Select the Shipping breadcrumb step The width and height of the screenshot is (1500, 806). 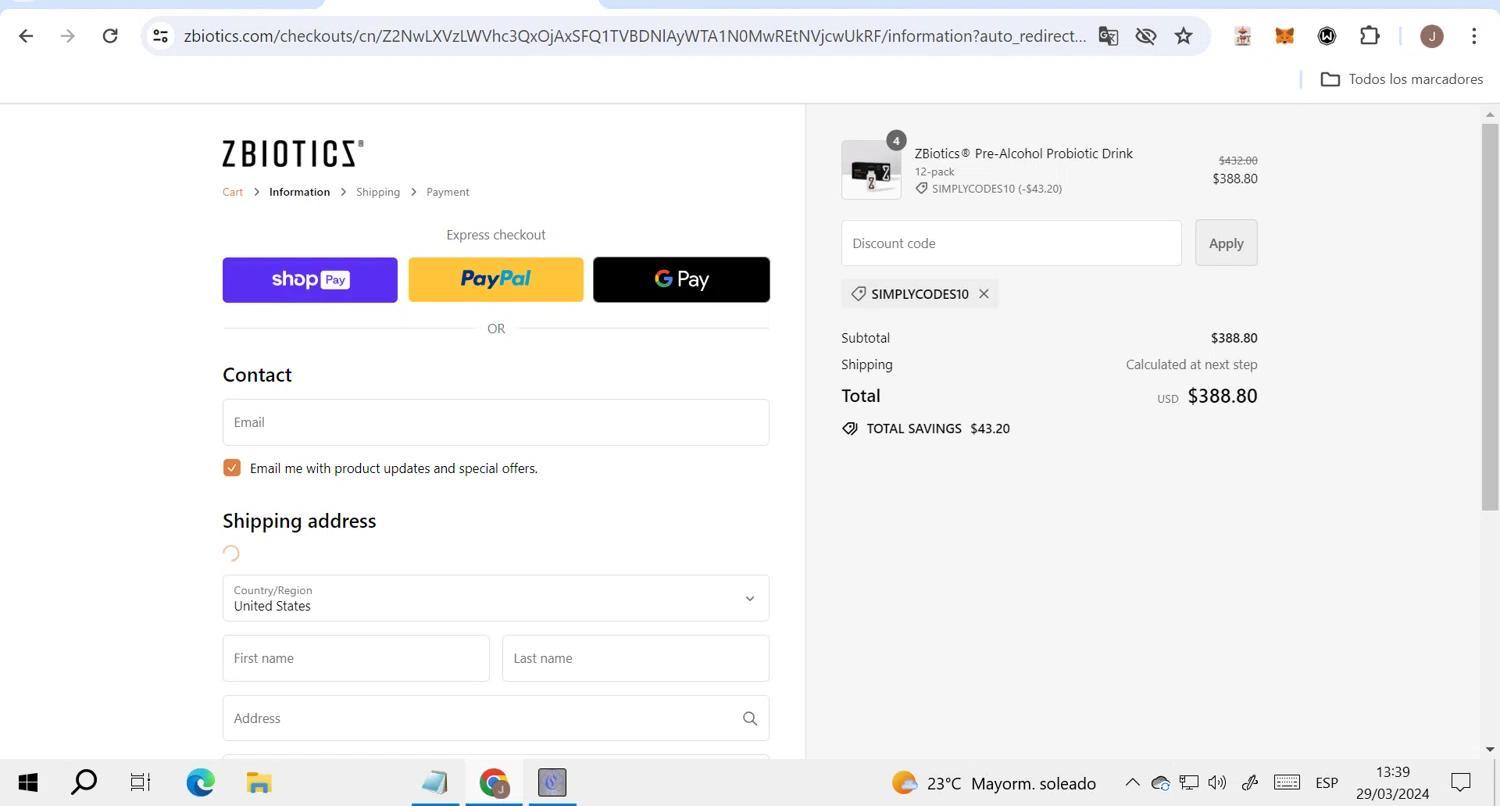click(378, 192)
